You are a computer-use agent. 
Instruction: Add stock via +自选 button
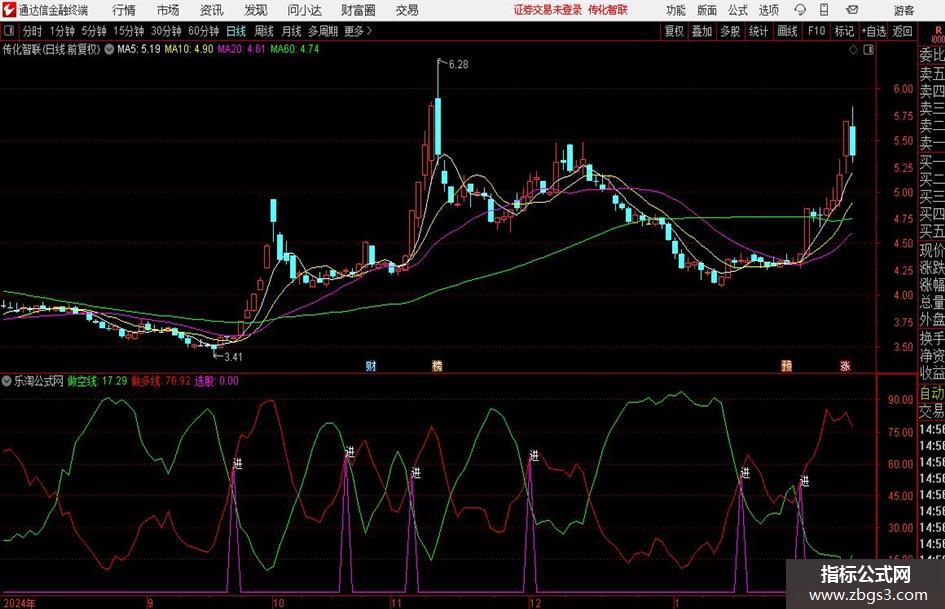click(874, 31)
